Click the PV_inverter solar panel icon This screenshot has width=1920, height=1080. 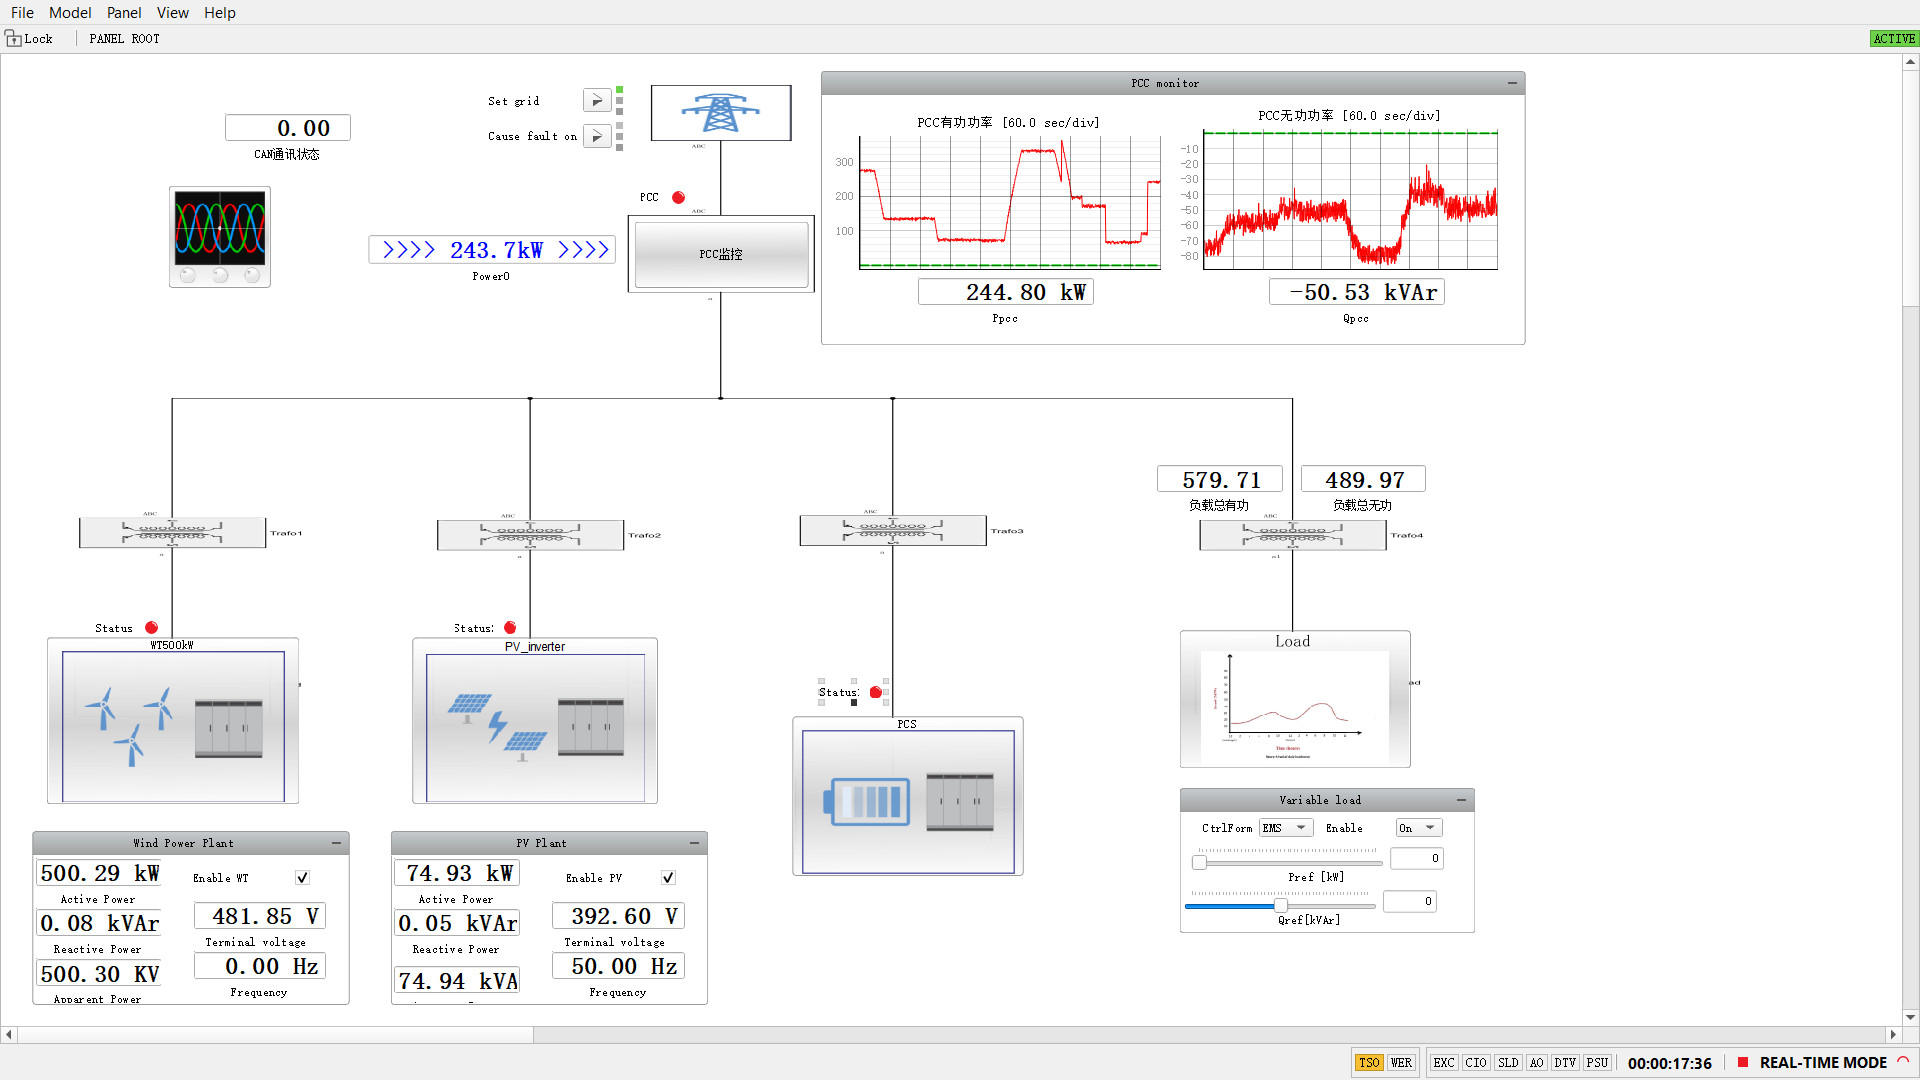point(533,720)
